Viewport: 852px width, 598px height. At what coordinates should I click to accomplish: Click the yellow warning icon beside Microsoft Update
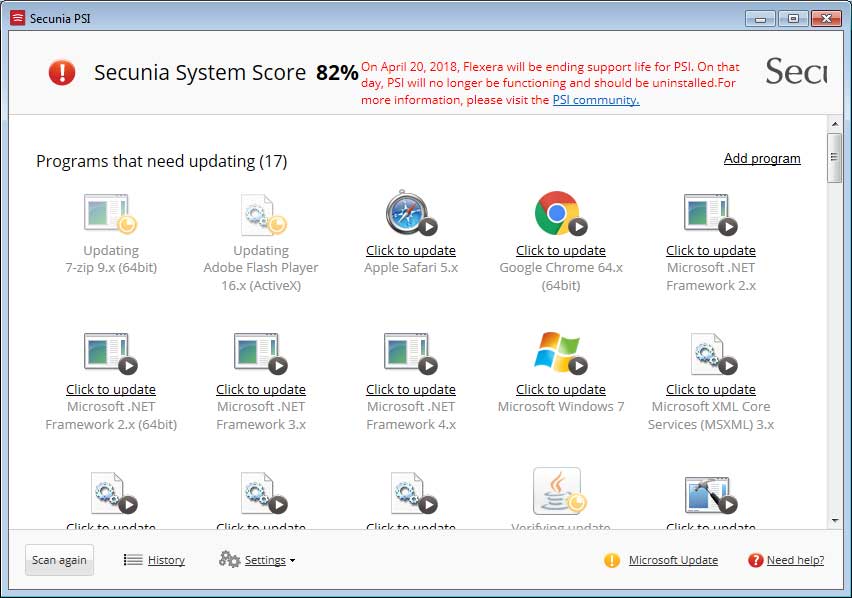tap(612, 560)
